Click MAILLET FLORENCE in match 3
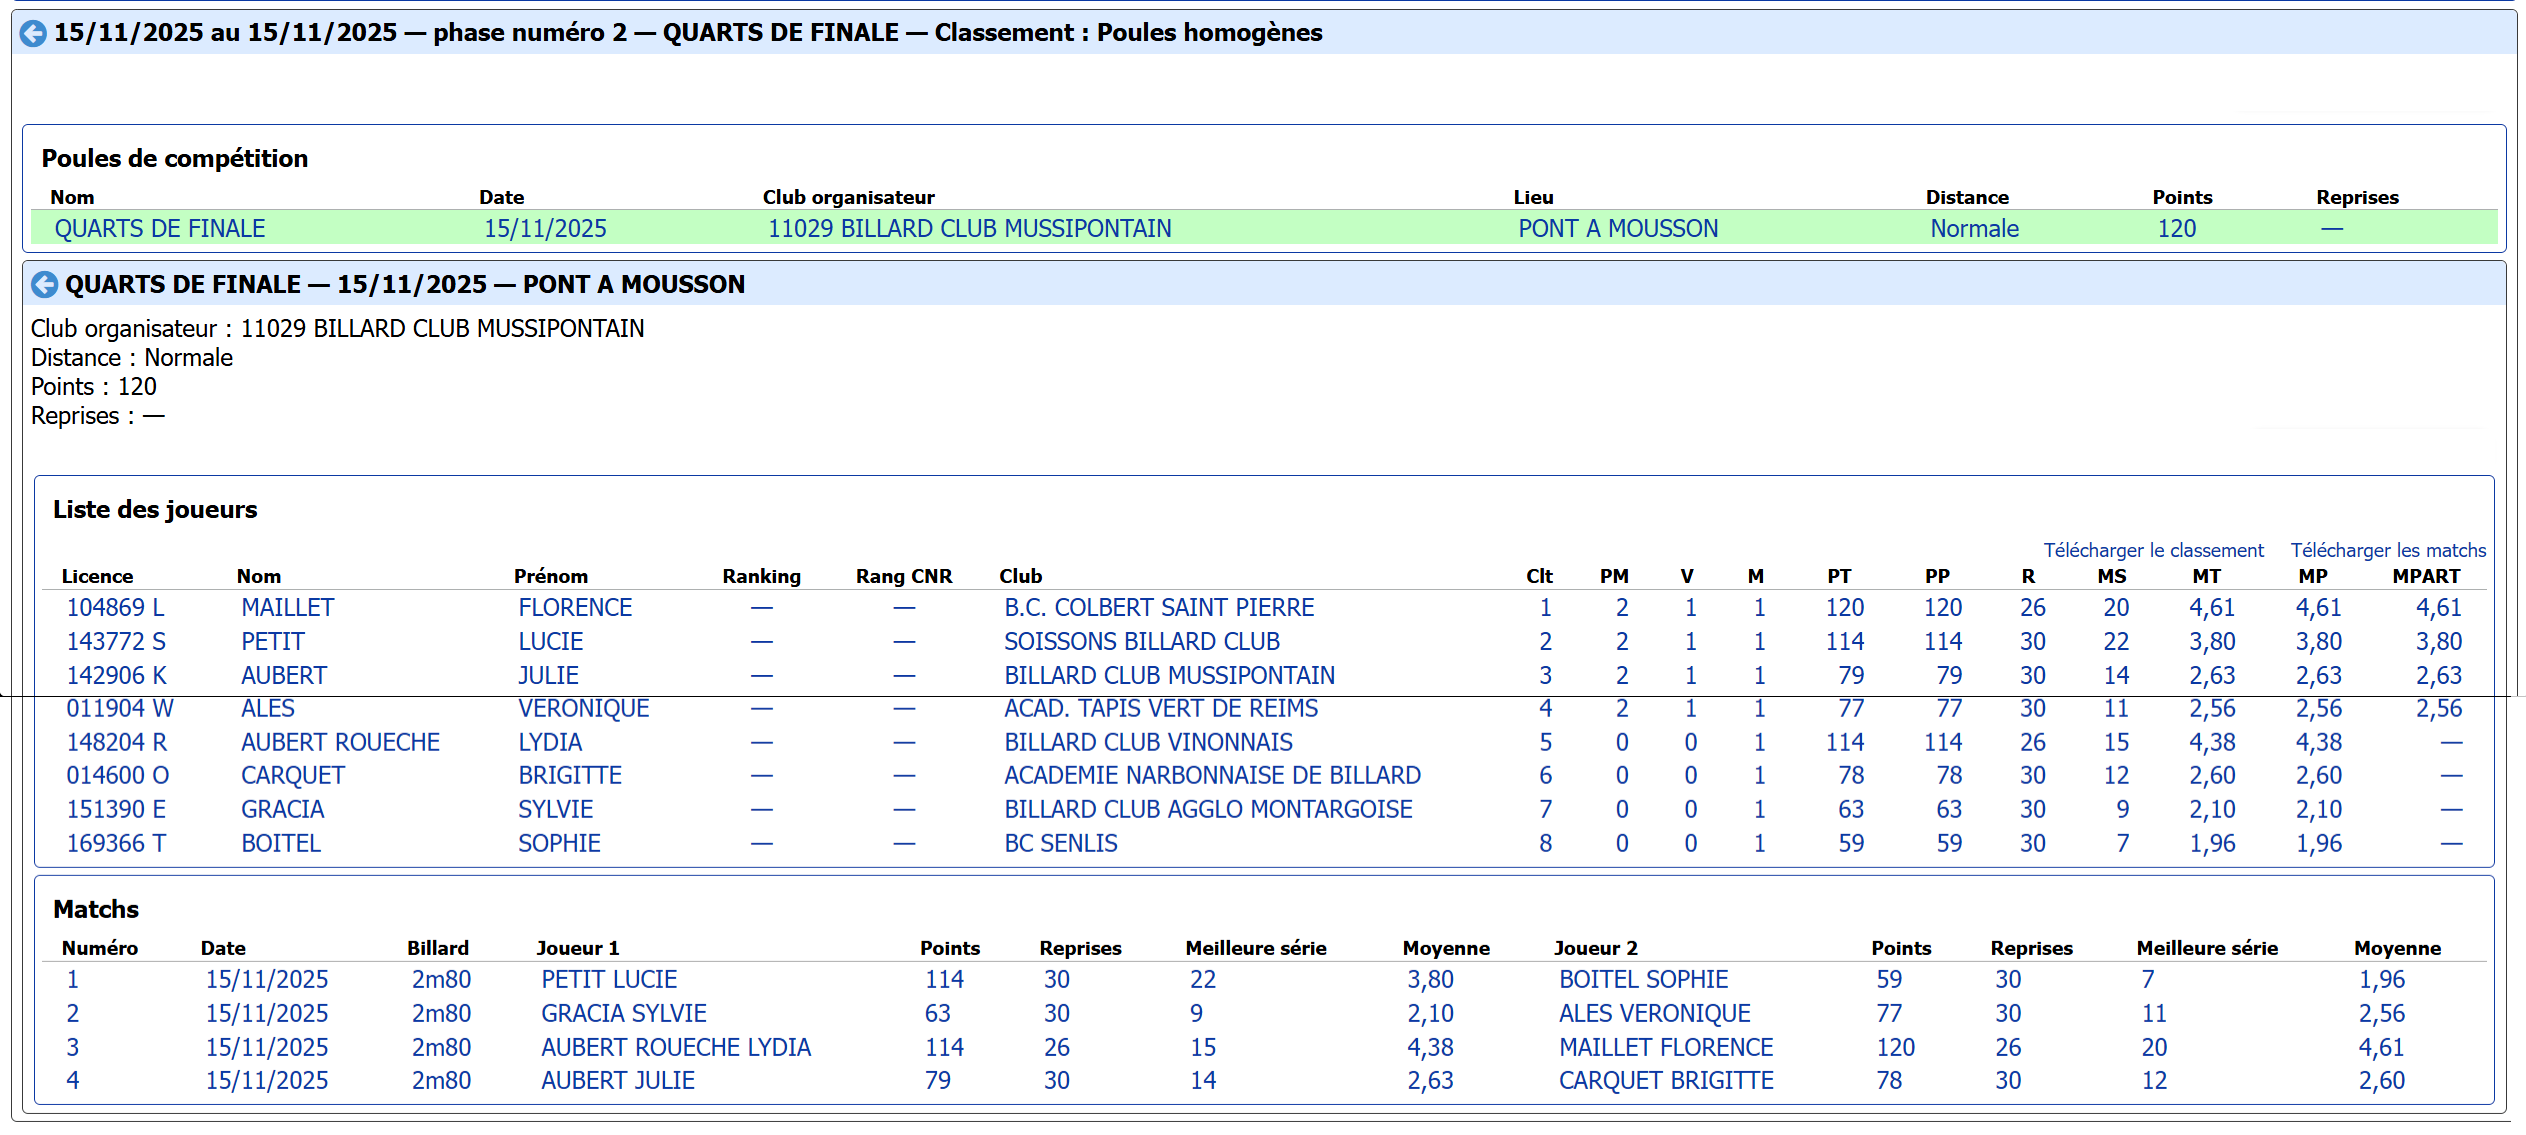The width and height of the screenshot is (2526, 1135). 1665,1048
